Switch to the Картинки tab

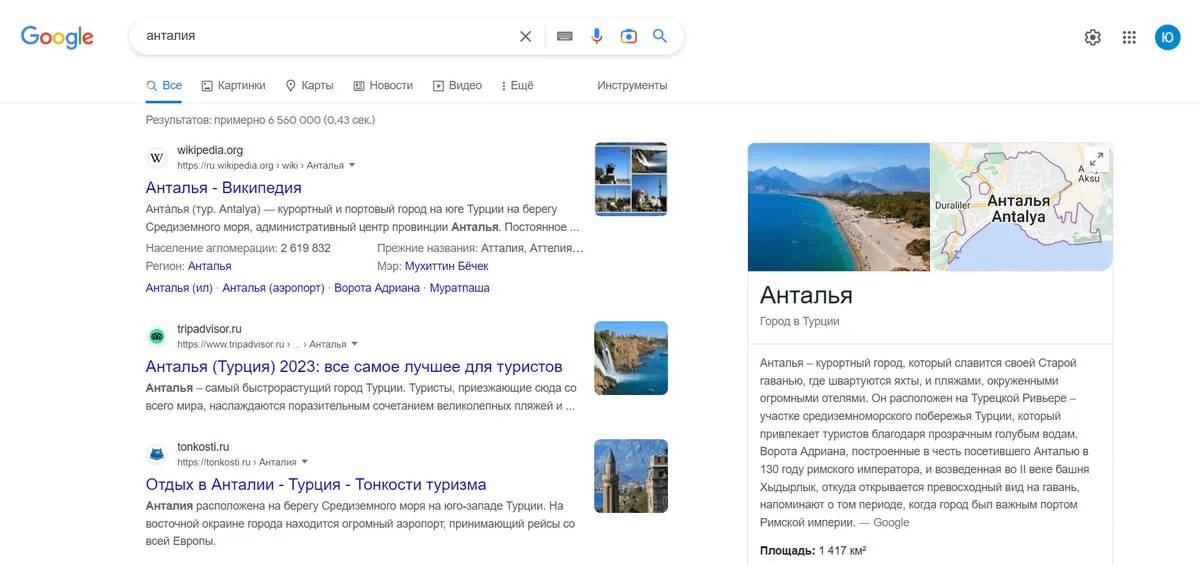pos(233,86)
